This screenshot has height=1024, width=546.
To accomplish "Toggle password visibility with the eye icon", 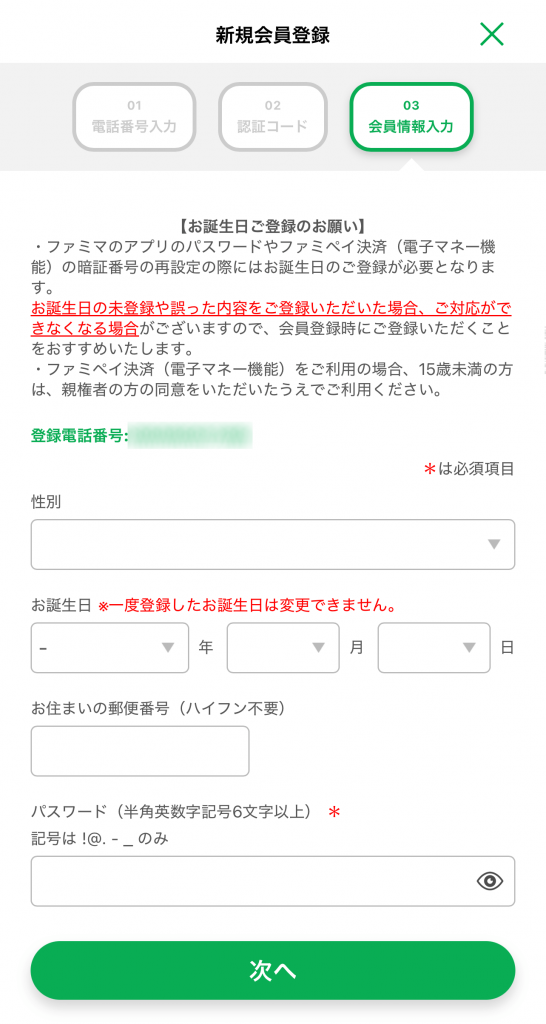I will click(x=490, y=882).
